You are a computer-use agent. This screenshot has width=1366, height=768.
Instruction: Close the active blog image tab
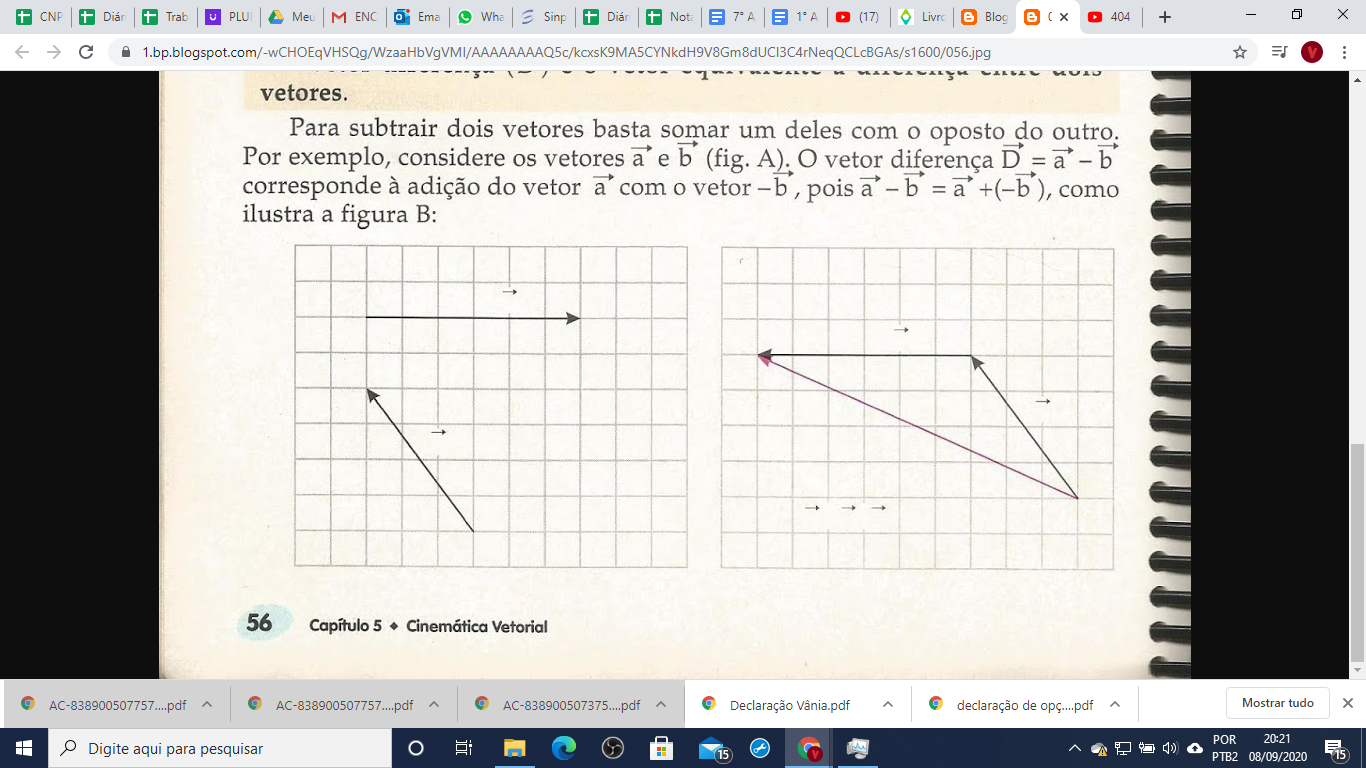click(1065, 17)
